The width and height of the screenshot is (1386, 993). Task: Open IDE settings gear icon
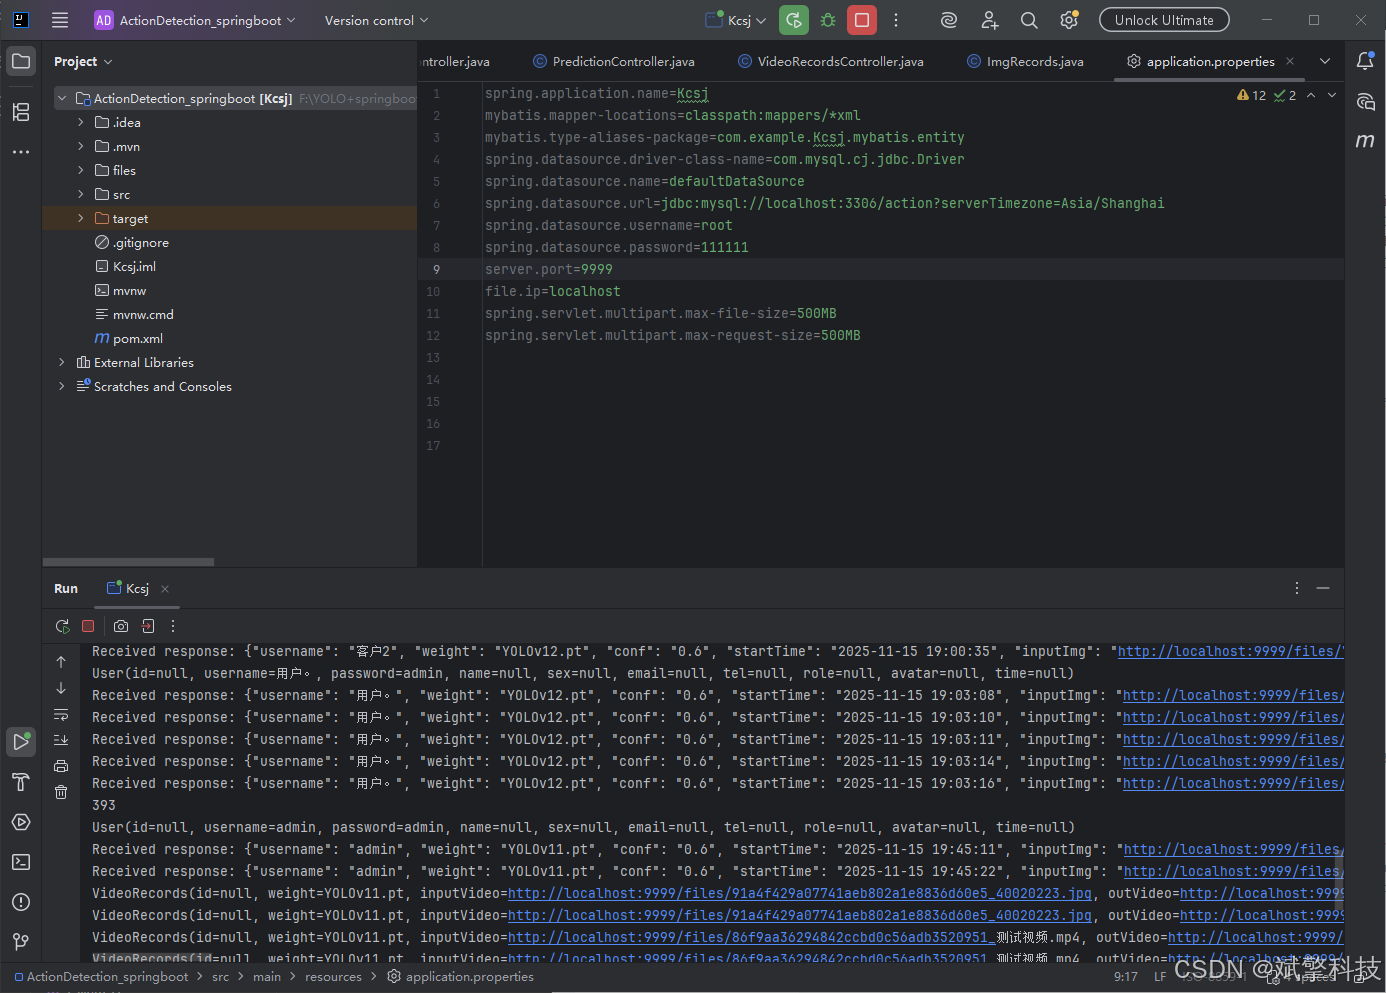tap(1069, 20)
